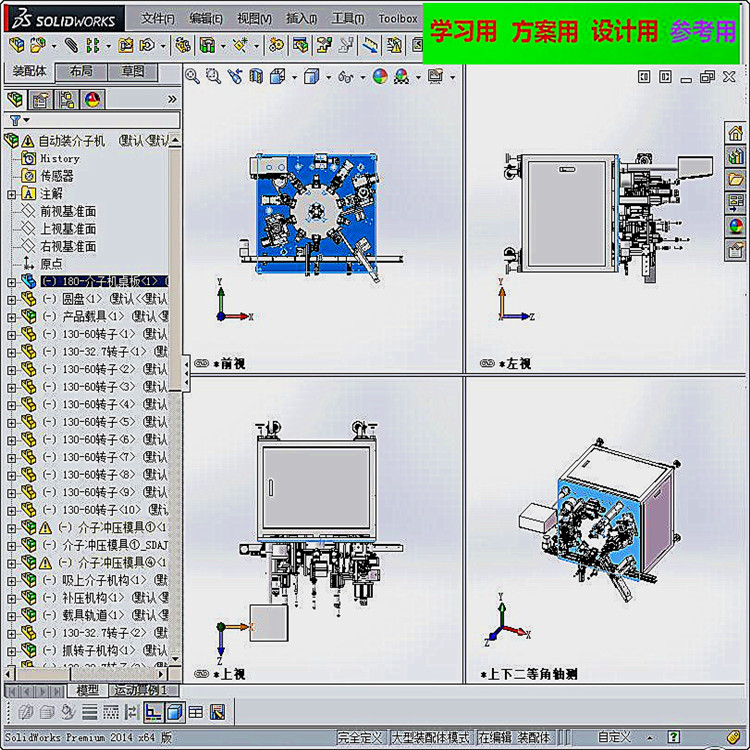The height and width of the screenshot is (750, 750).
Task: Toggle the shaded display style cube button
Action: [x=174, y=712]
